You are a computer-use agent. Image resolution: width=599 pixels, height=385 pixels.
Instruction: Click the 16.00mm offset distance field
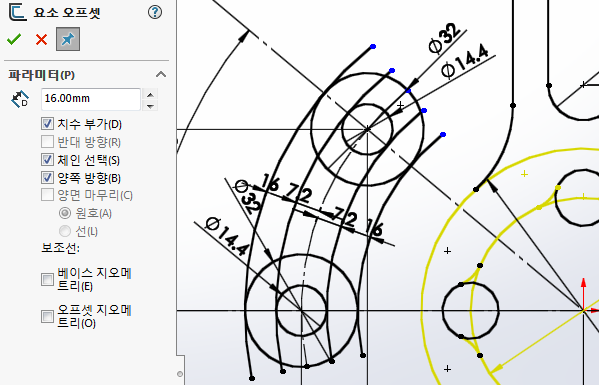[91, 99]
